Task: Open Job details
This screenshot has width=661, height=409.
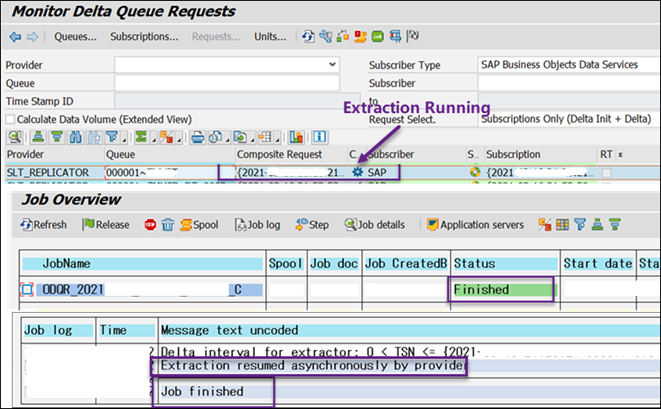Action: [375, 225]
